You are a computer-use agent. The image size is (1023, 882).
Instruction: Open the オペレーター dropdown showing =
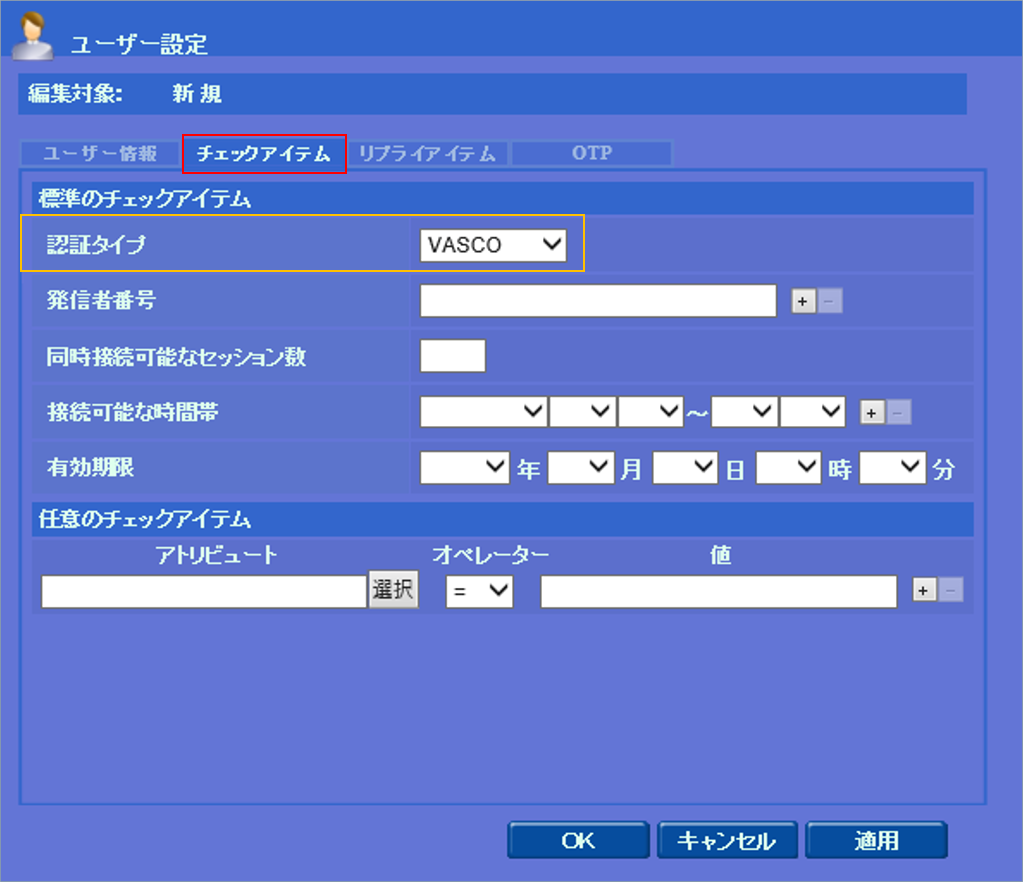point(479,592)
